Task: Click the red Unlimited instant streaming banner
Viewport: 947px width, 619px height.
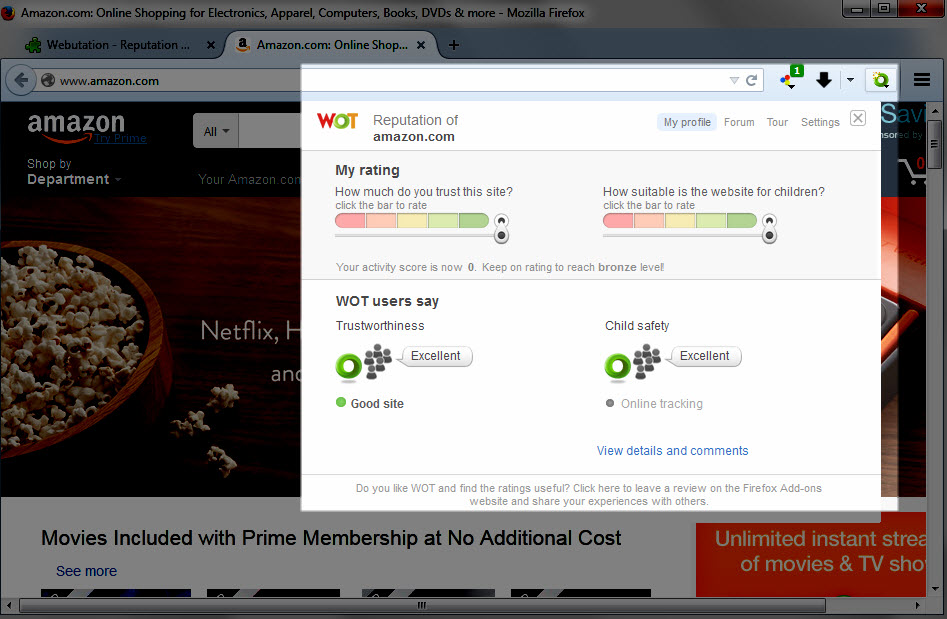Action: click(x=811, y=554)
